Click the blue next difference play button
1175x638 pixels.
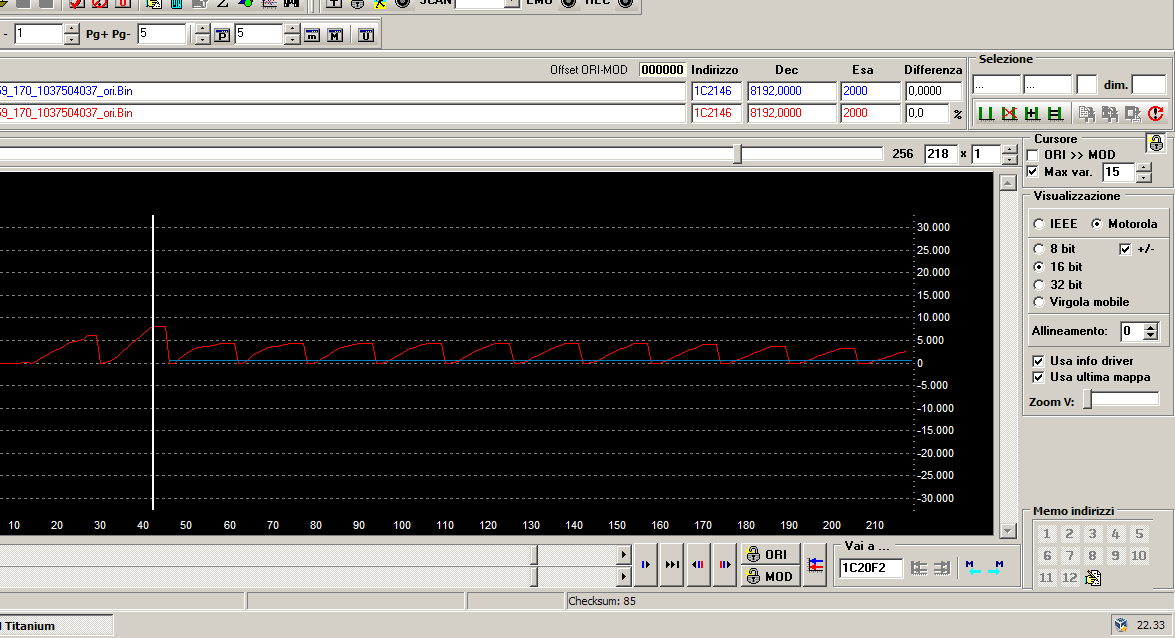645,565
